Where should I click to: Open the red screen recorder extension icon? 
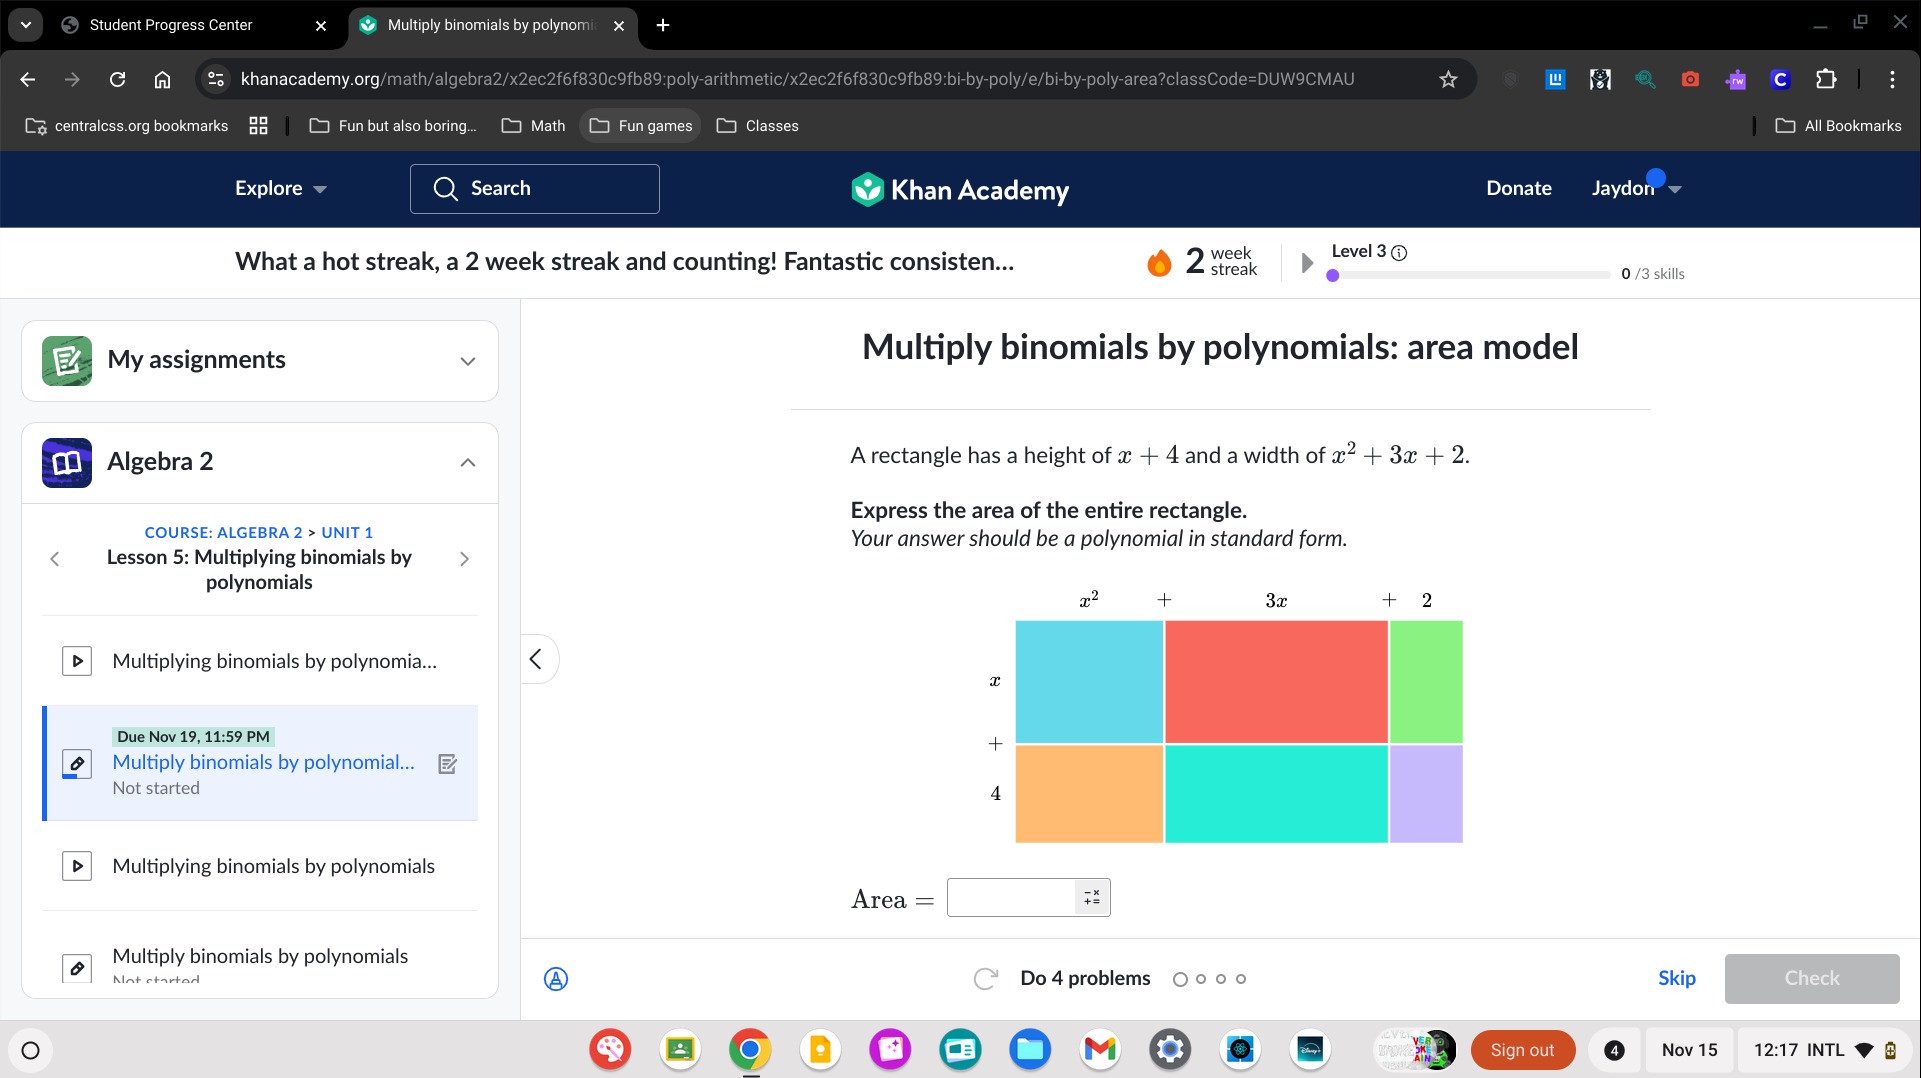click(x=1690, y=79)
